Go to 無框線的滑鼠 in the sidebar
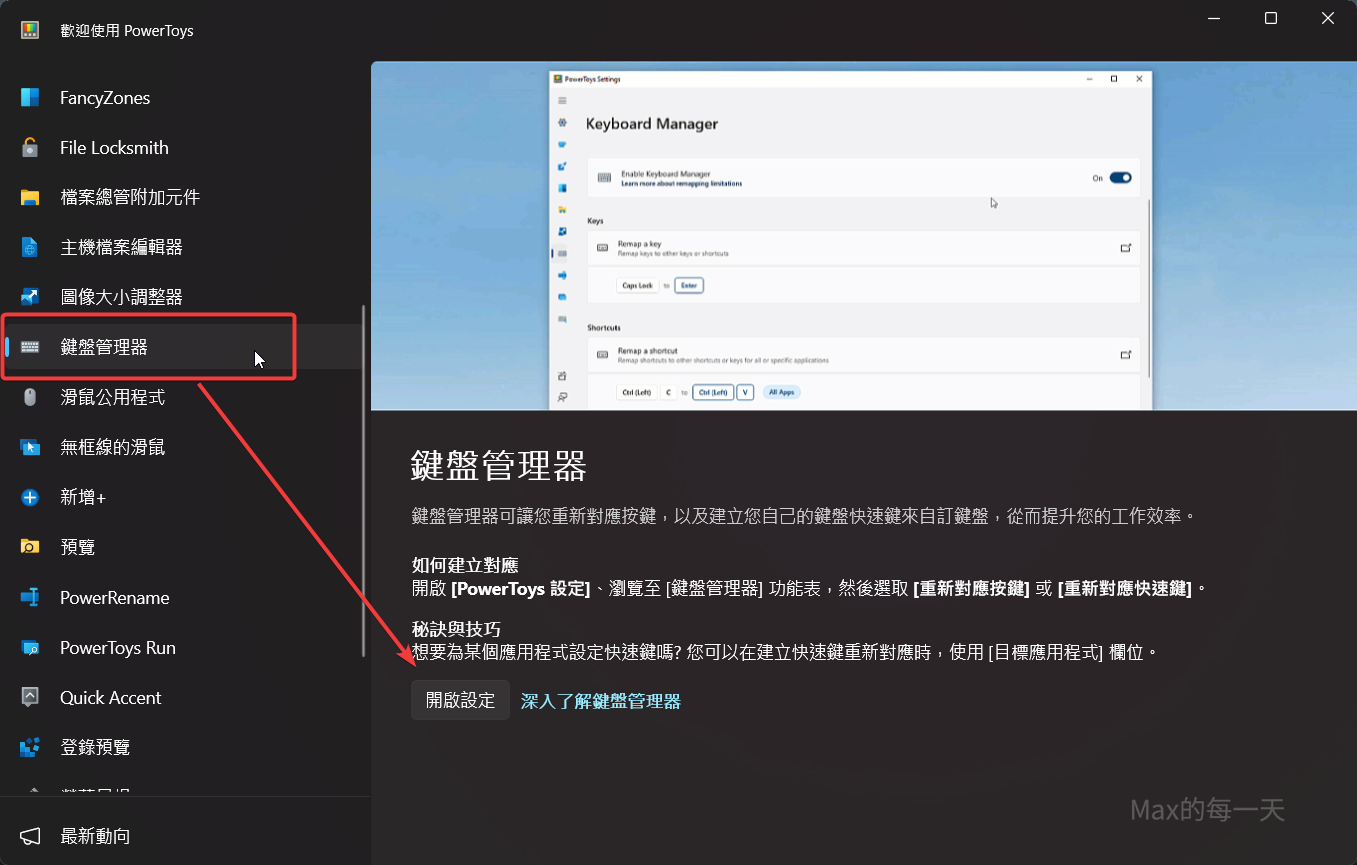This screenshot has height=865, width=1357. [x=112, y=447]
